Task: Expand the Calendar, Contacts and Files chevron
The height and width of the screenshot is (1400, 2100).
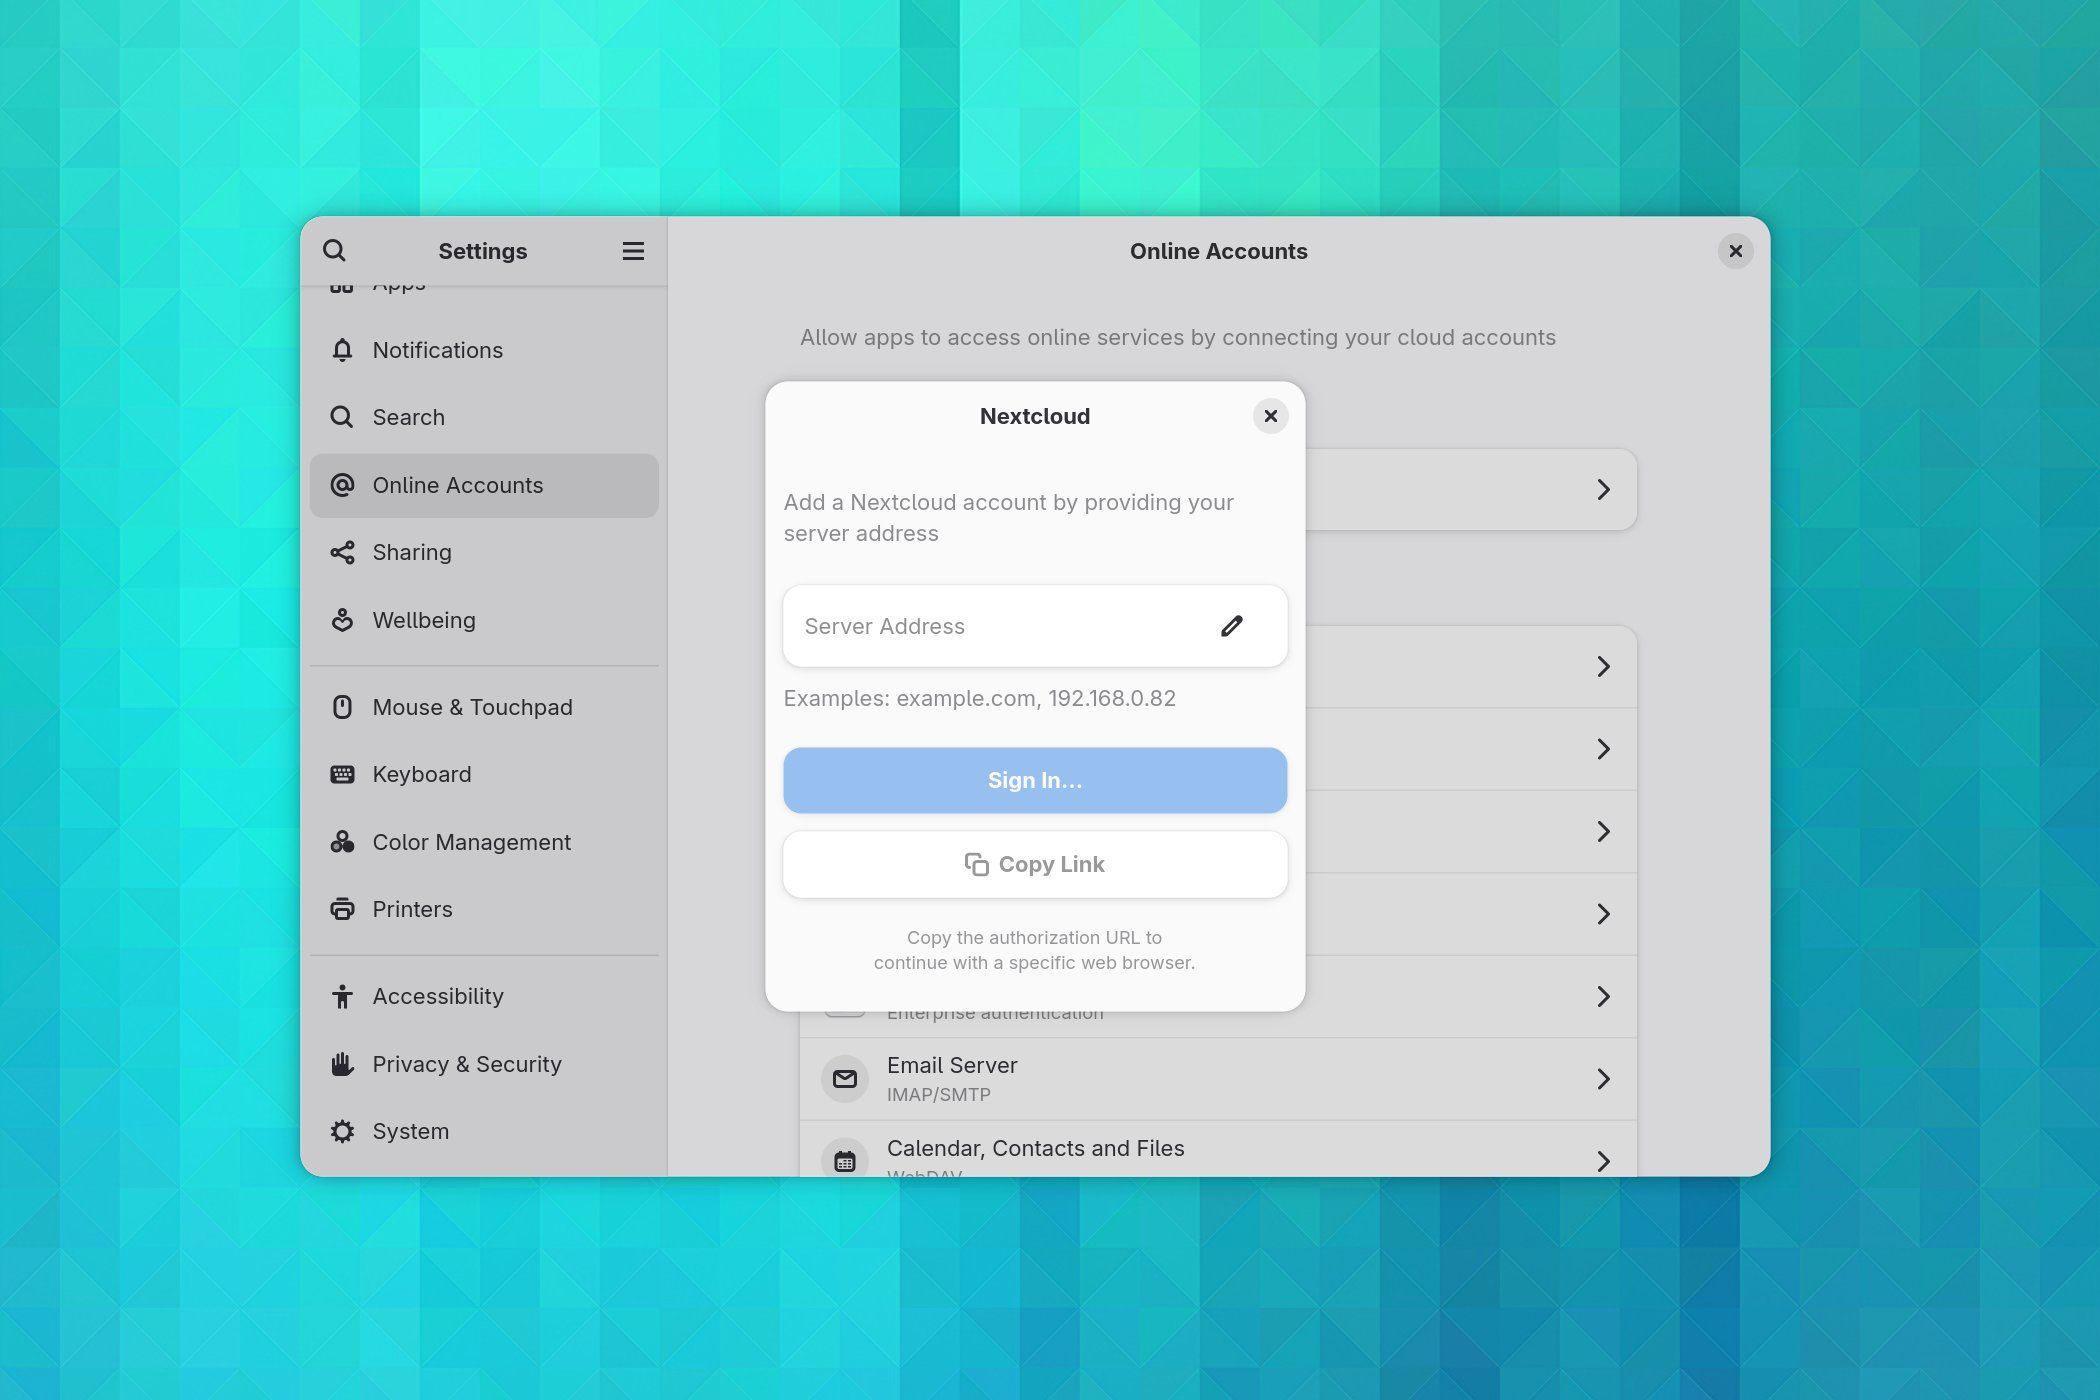Action: 1603,1161
